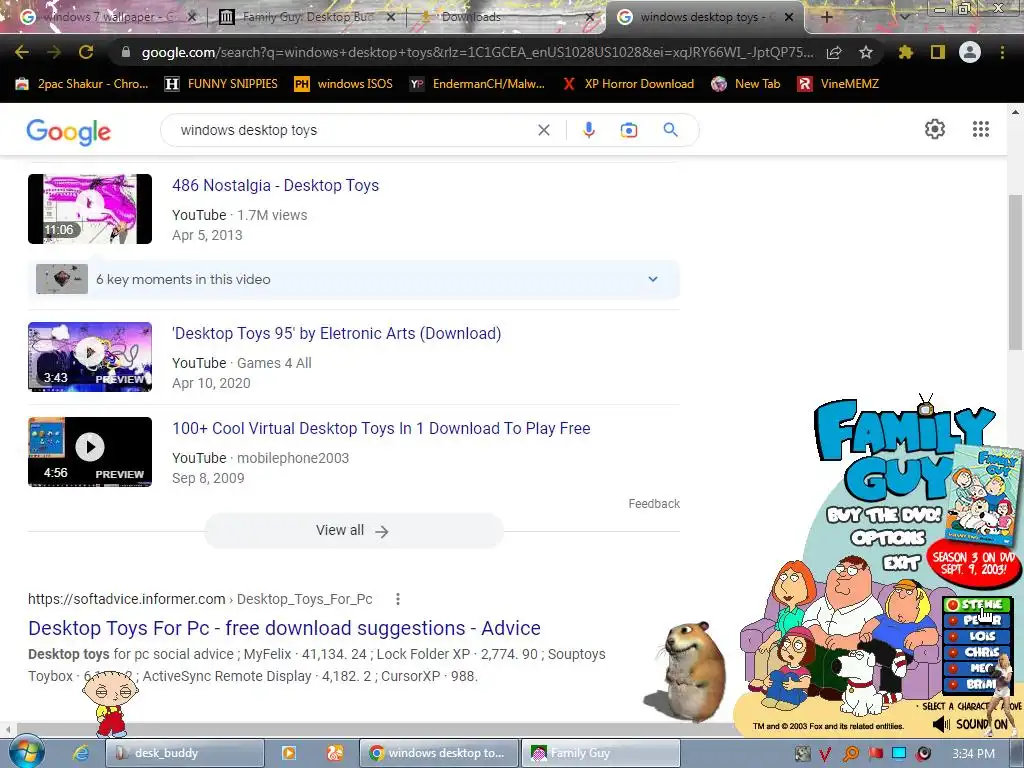Select Chris in Family Guy character list

click(x=977, y=652)
